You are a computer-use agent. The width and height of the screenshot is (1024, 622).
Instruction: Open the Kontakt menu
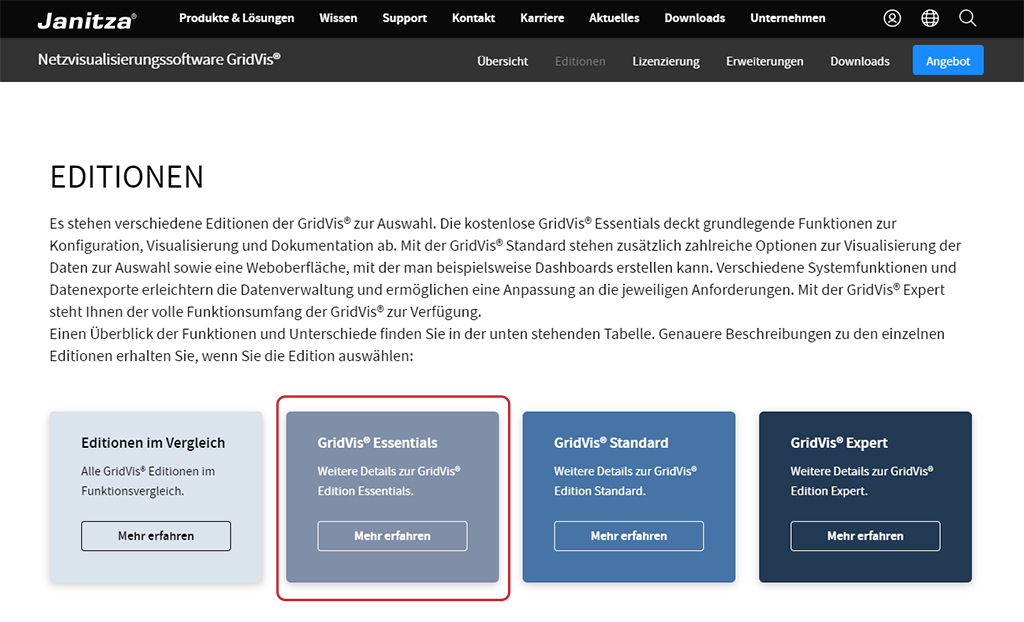pyautogui.click(x=473, y=18)
